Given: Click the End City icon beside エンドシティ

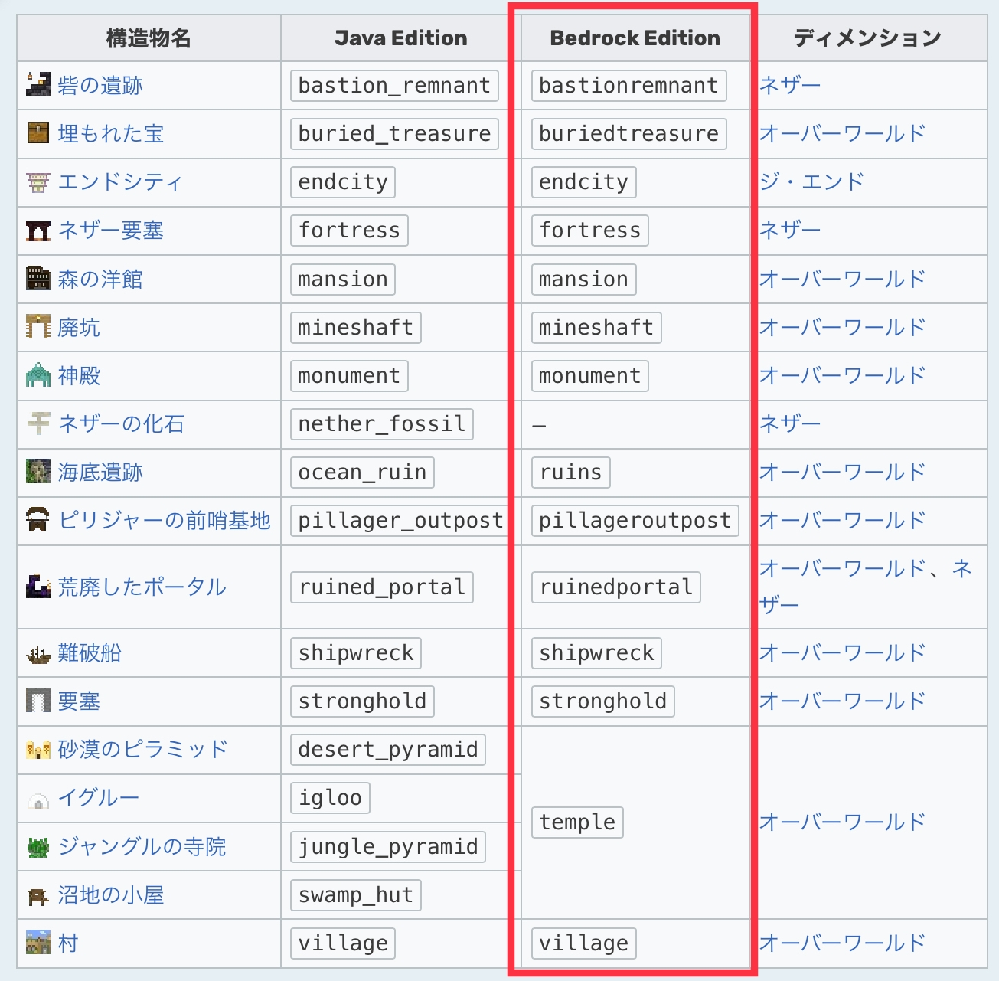Looking at the screenshot, I should 38,182.
